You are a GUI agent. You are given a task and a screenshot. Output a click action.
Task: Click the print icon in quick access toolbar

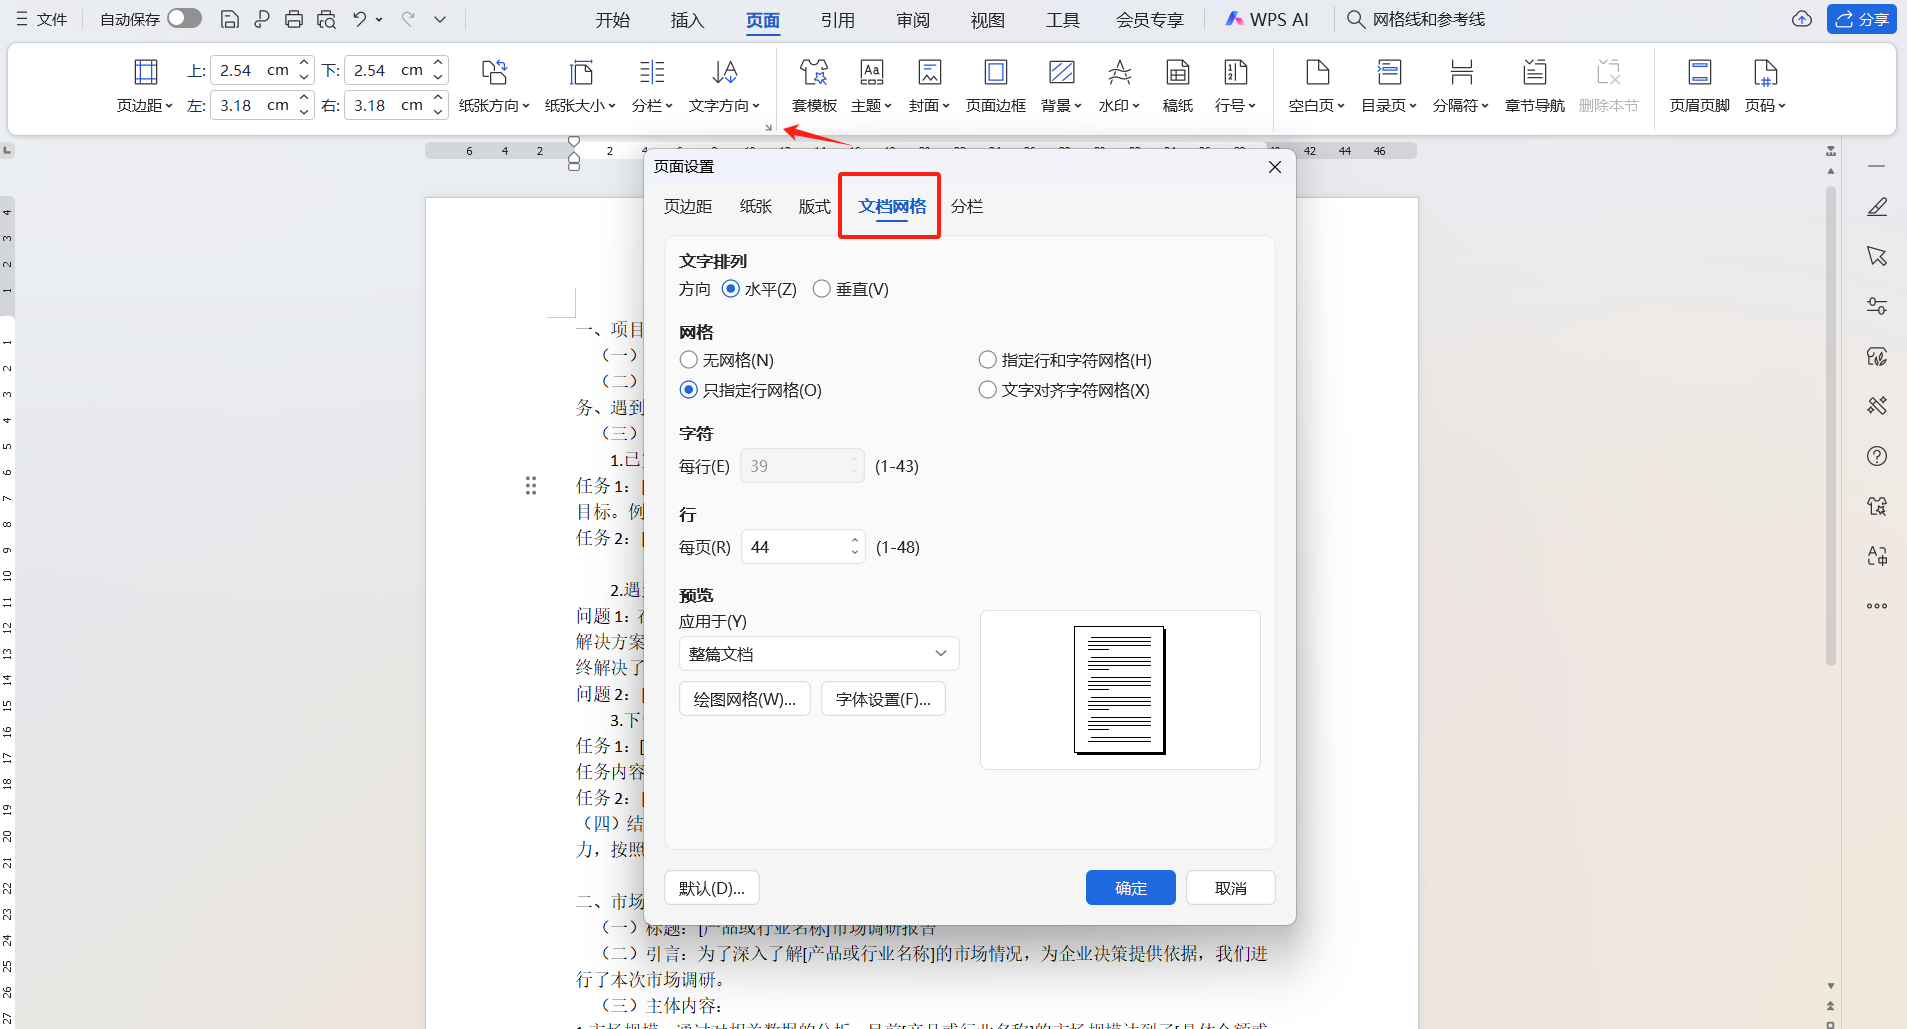(x=293, y=18)
